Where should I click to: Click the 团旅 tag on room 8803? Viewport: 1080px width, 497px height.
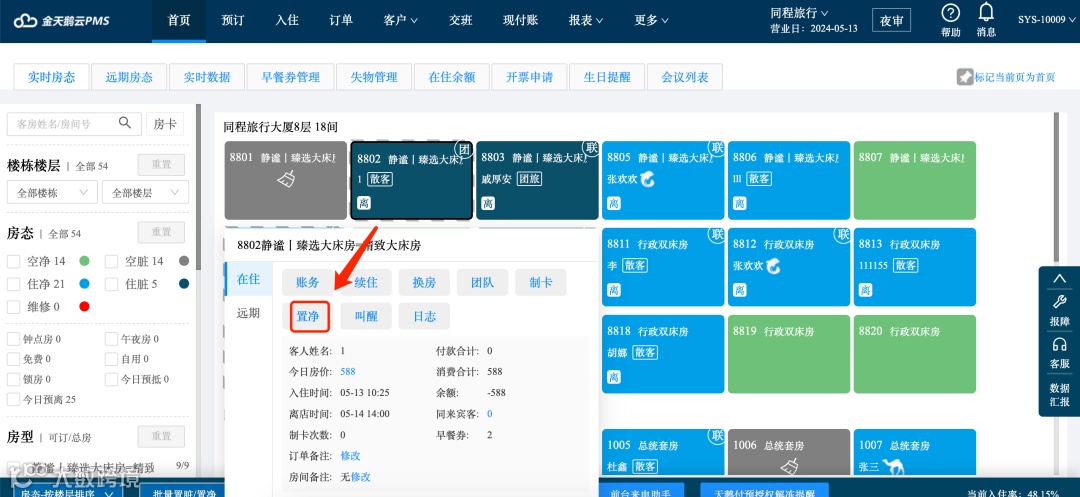[x=529, y=179]
